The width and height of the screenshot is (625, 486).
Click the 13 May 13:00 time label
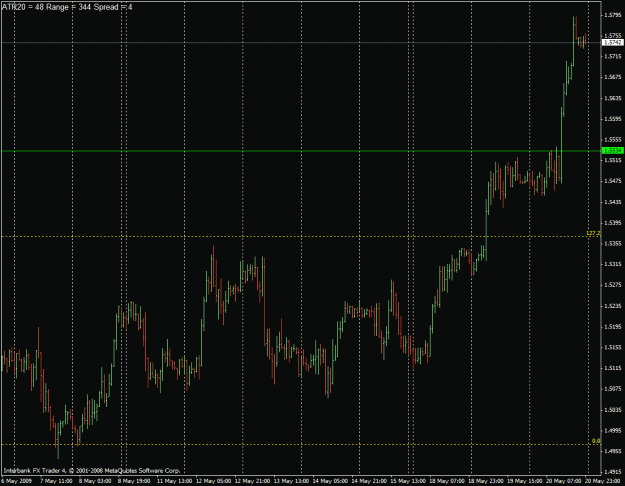(x=291, y=481)
